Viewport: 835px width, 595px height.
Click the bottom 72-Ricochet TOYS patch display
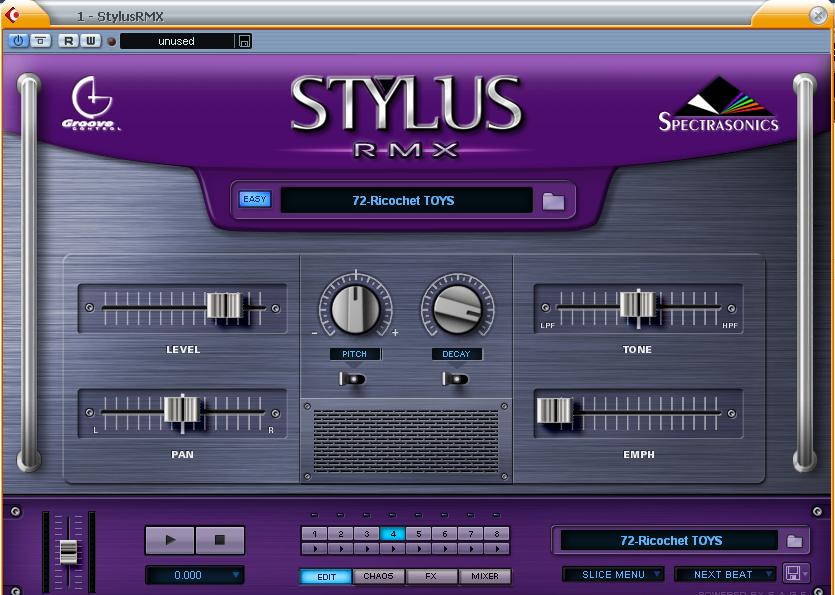pos(670,541)
